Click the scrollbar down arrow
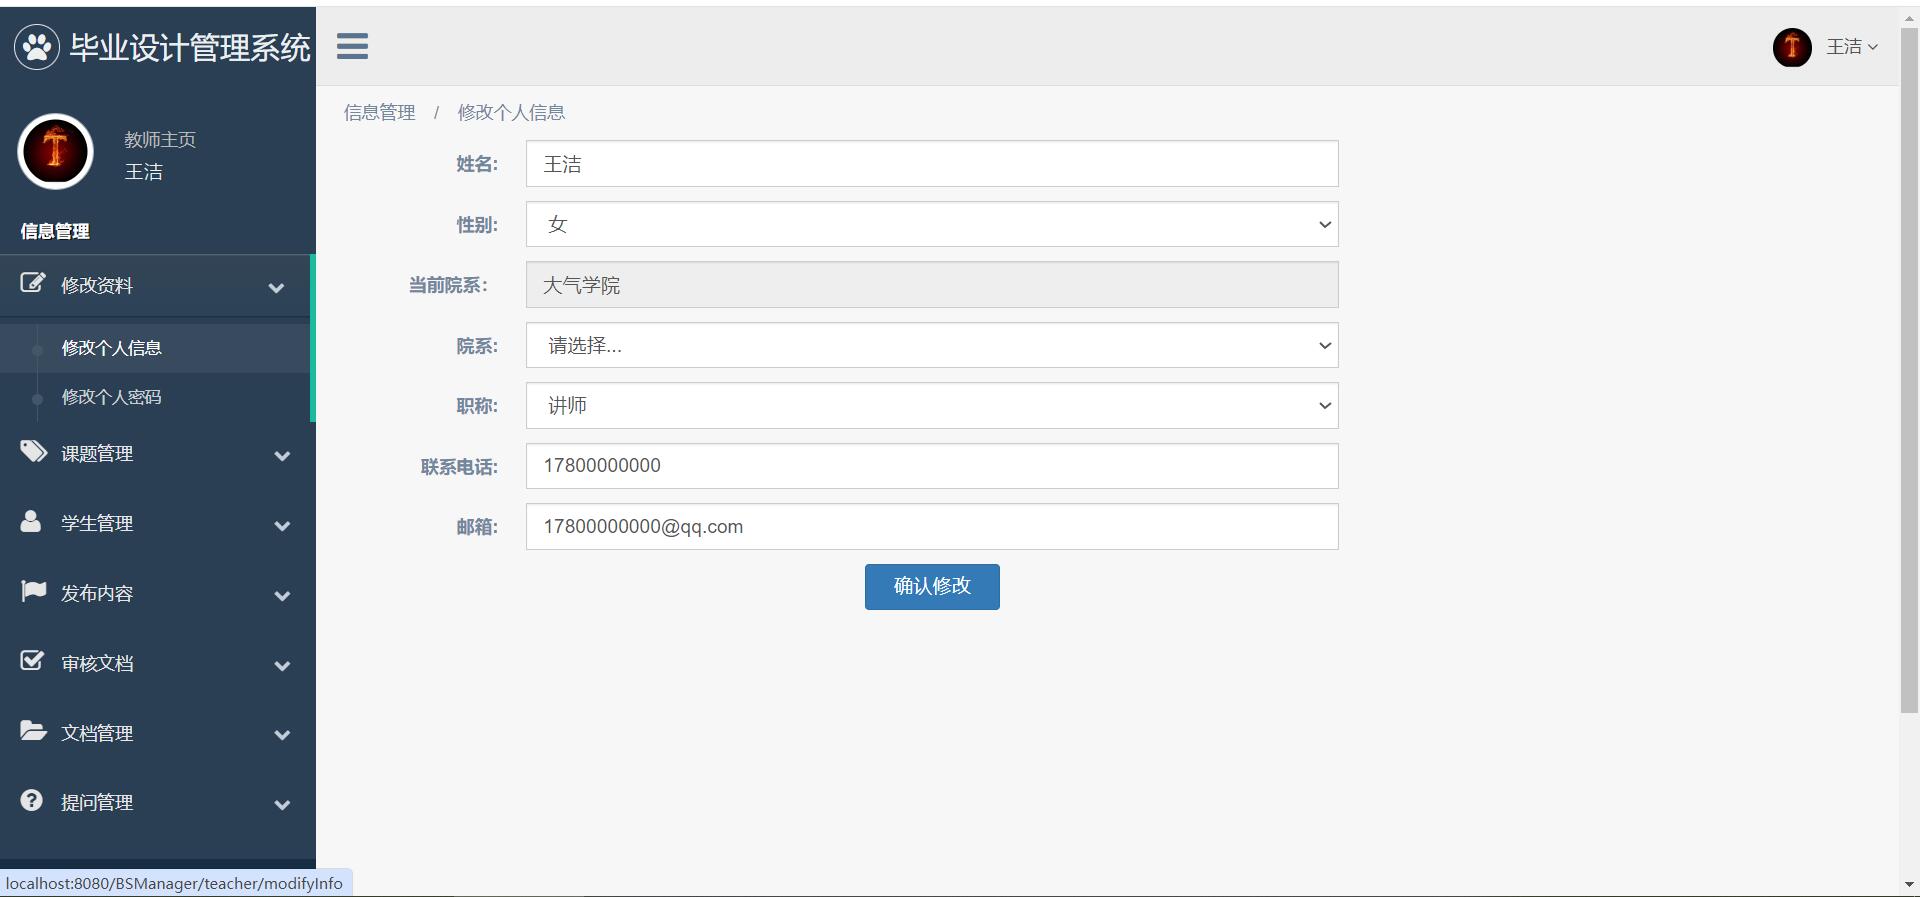Image resolution: width=1920 pixels, height=897 pixels. [1909, 885]
